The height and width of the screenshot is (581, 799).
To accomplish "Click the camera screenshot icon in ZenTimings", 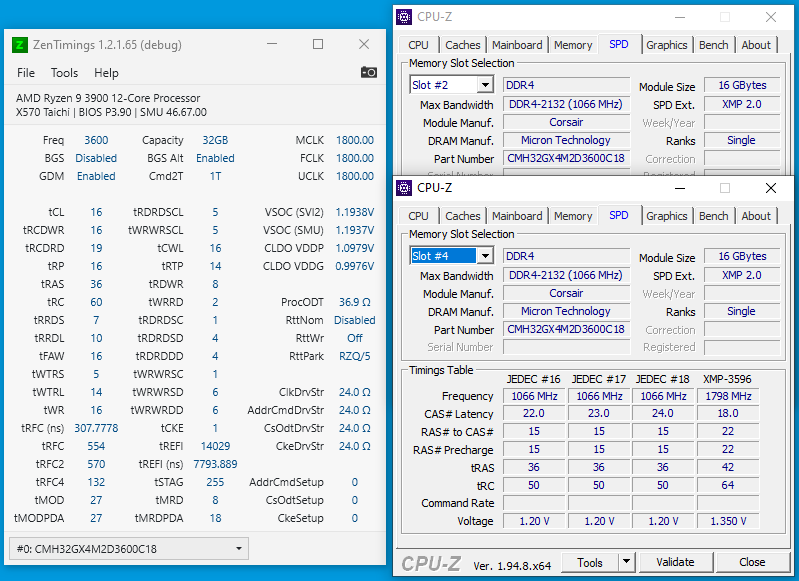I will point(369,72).
